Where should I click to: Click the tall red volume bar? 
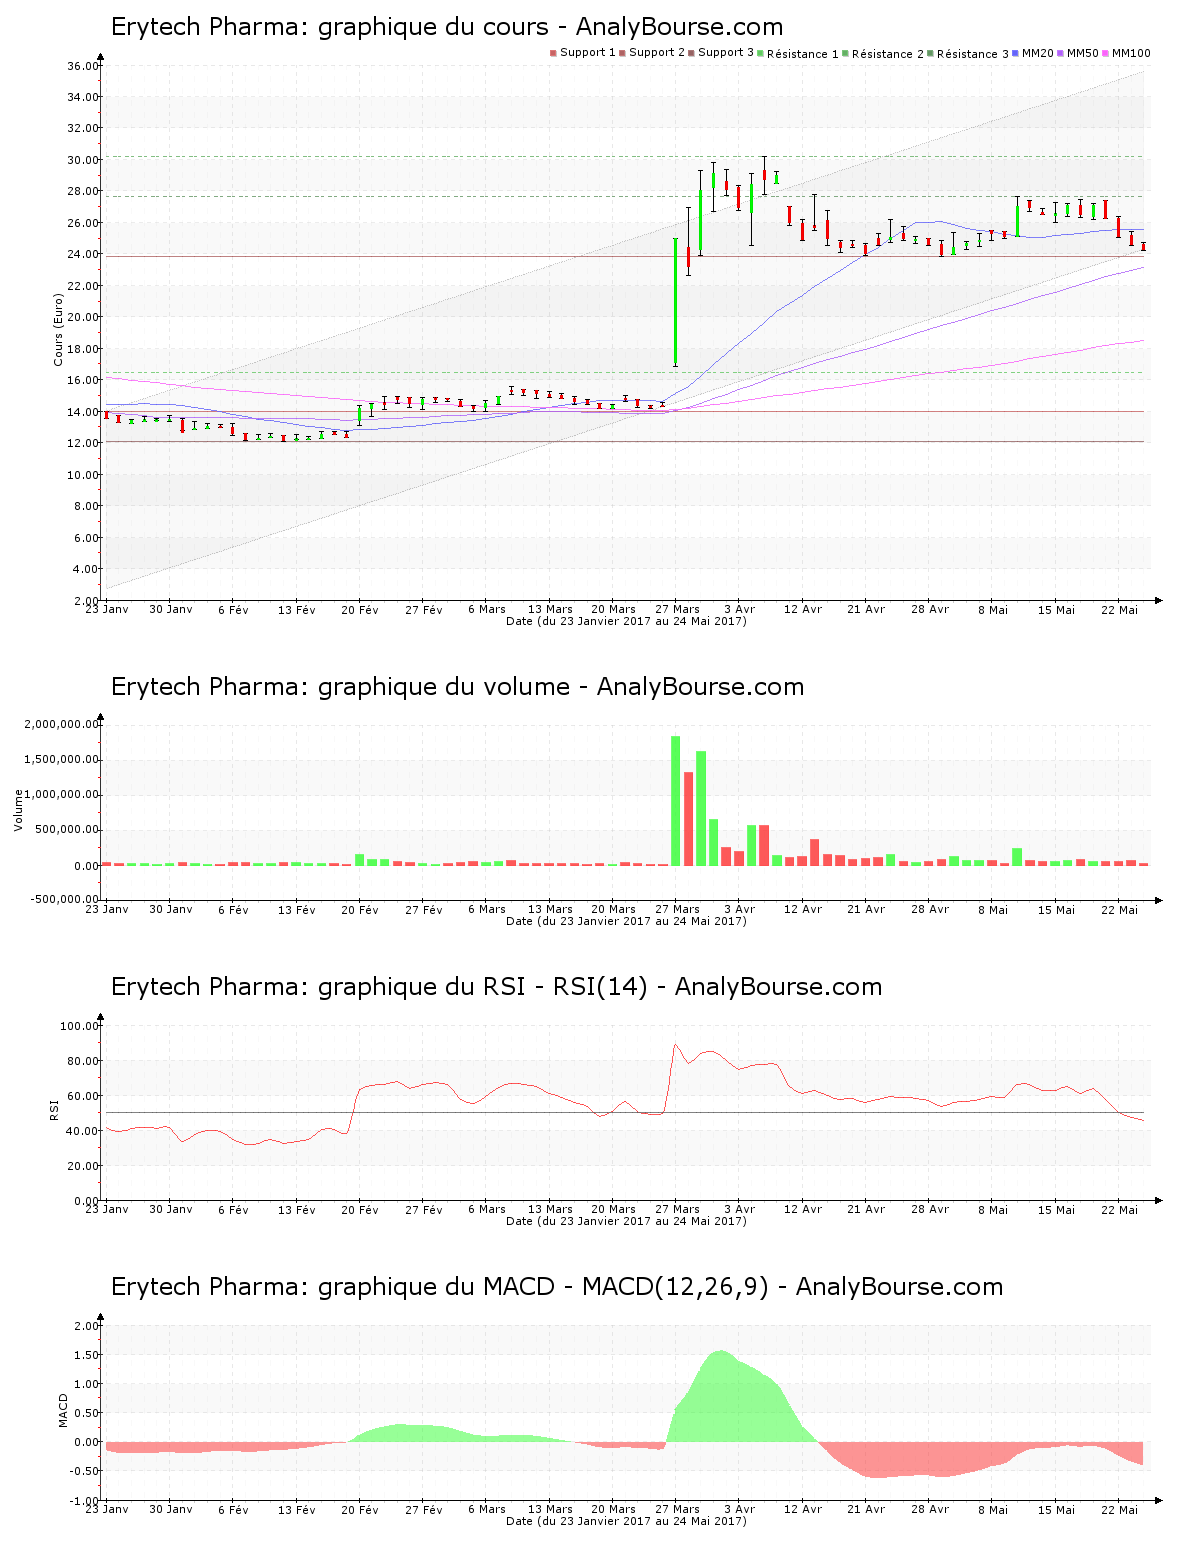688,819
